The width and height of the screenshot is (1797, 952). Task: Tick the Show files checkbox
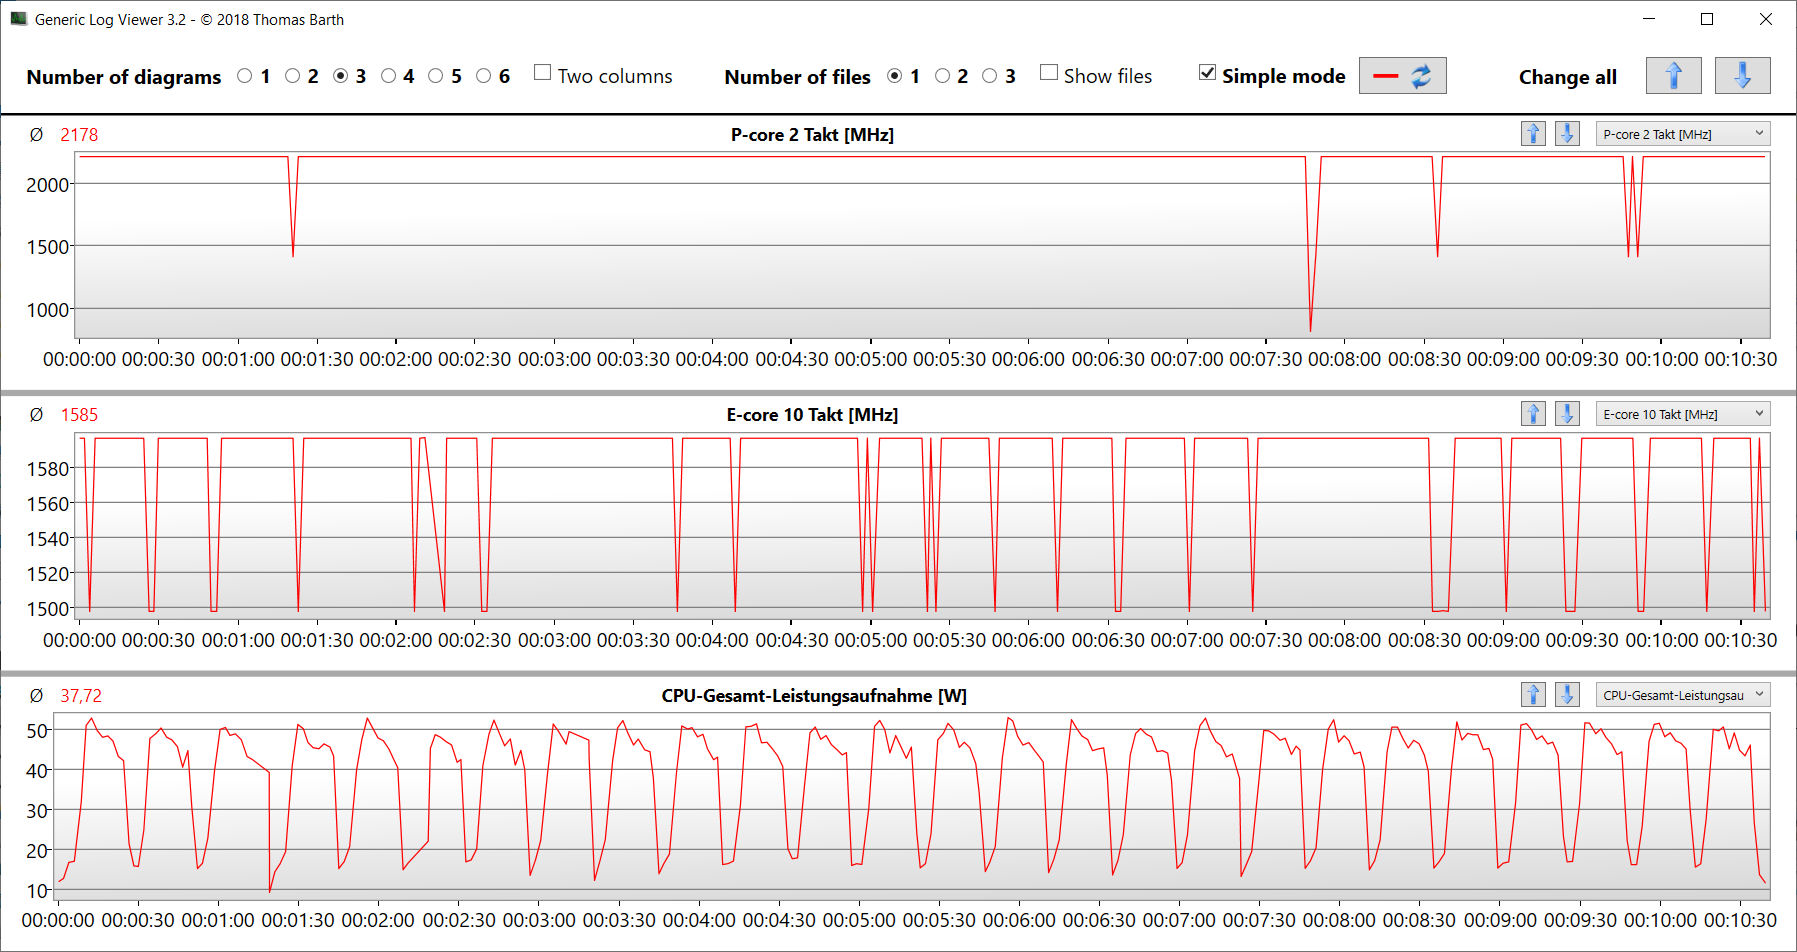[x=1049, y=73]
